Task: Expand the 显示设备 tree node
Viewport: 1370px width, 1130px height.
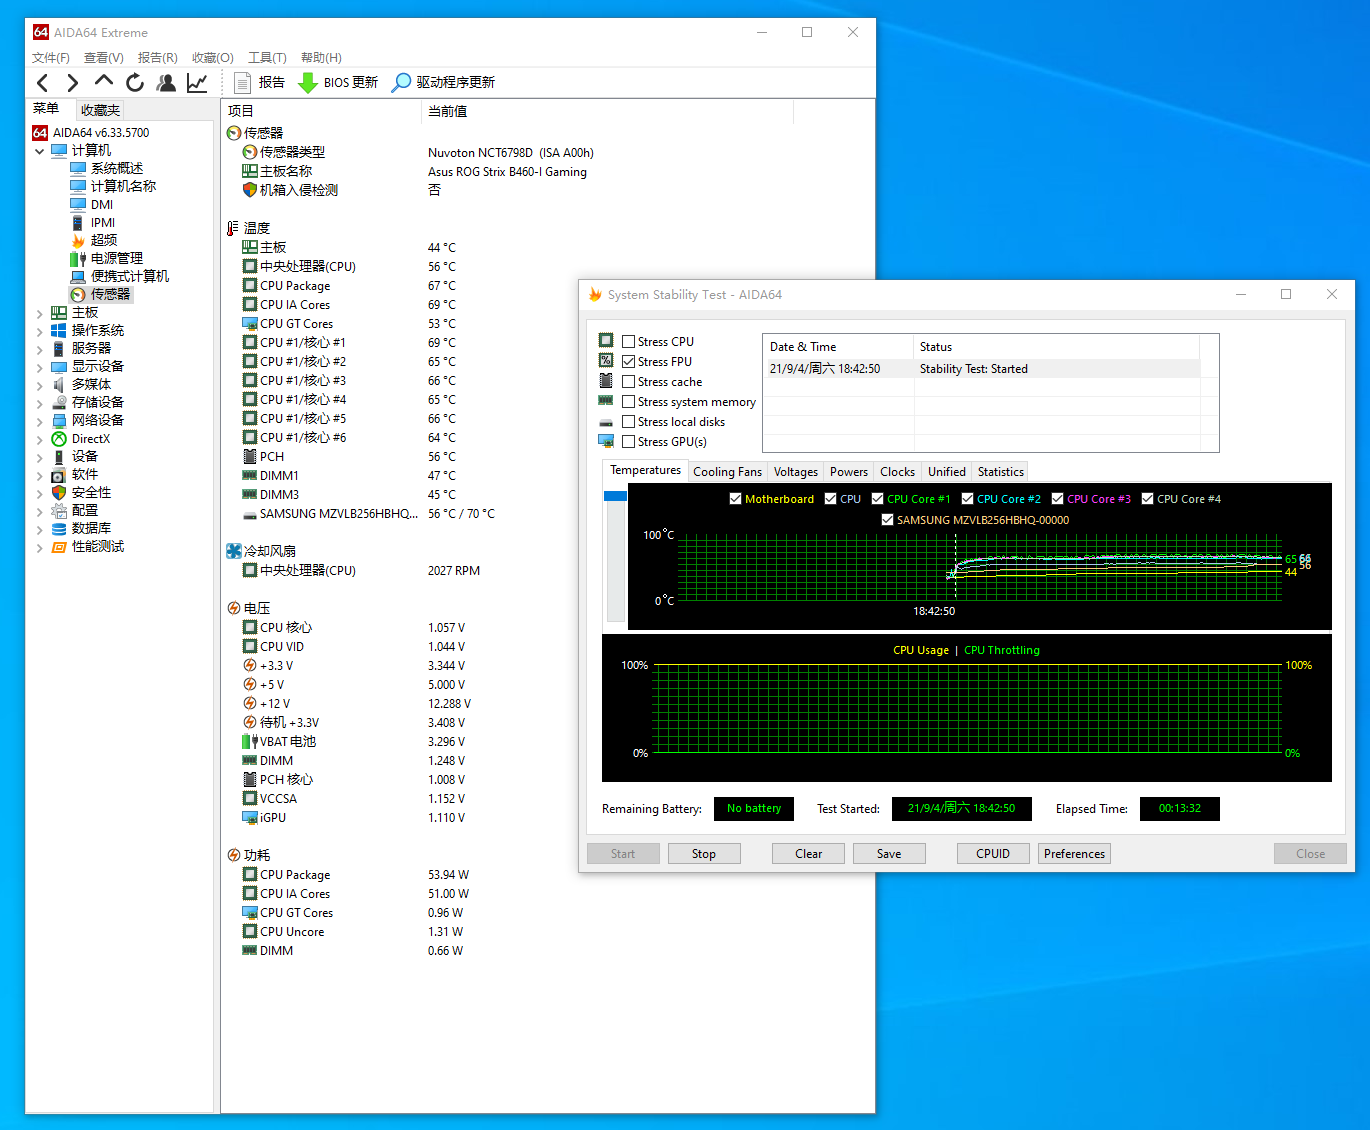Action: pyautogui.click(x=40, y=367)
